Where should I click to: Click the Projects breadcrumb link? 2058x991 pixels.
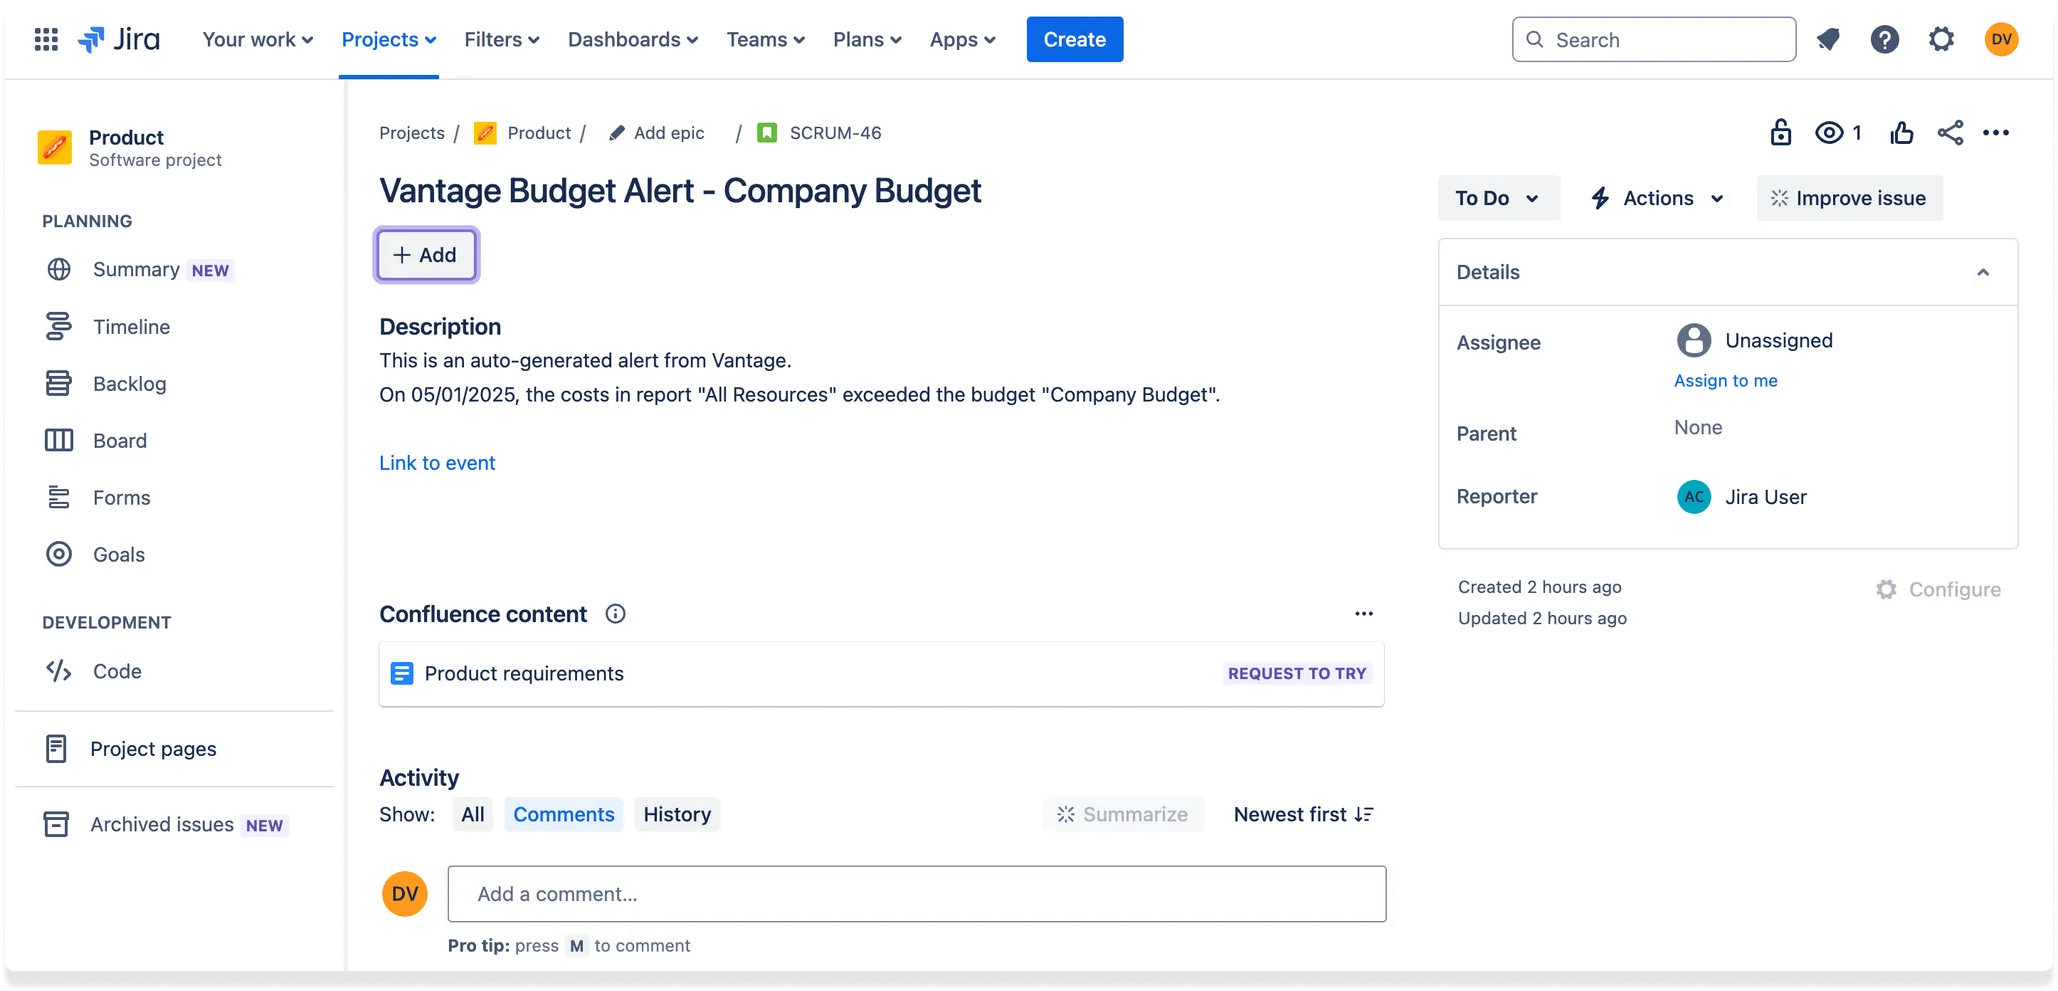pos(412,133)
